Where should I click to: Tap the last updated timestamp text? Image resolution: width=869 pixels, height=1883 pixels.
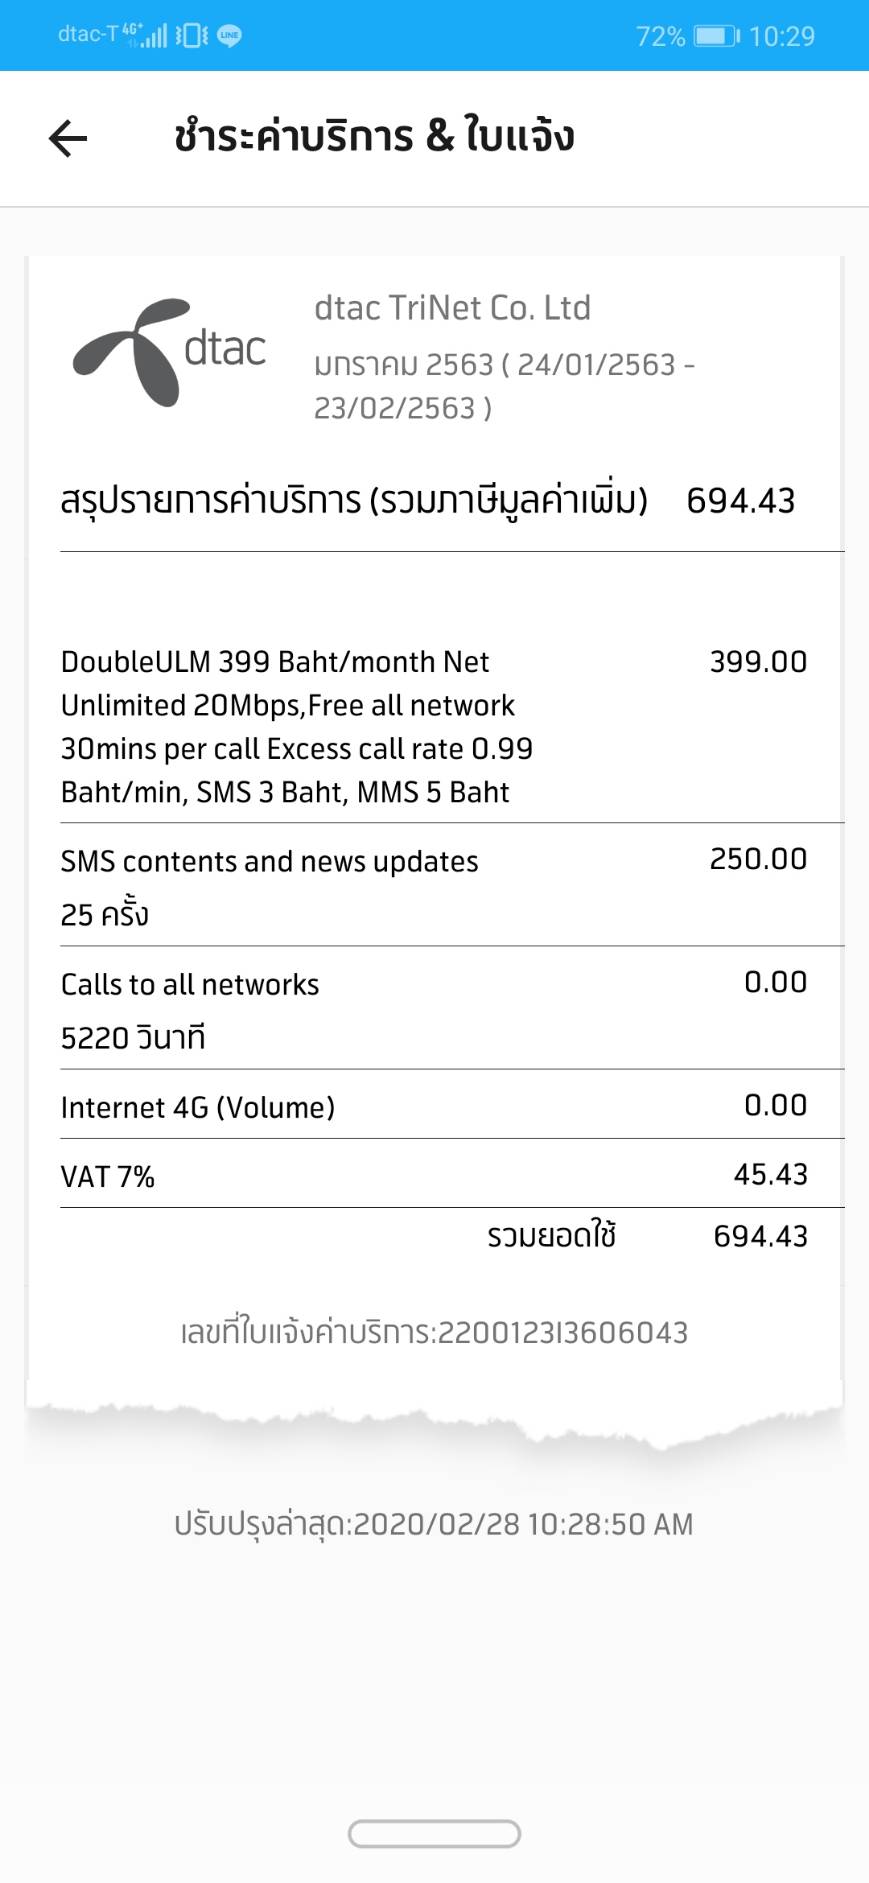(434, 1524)
